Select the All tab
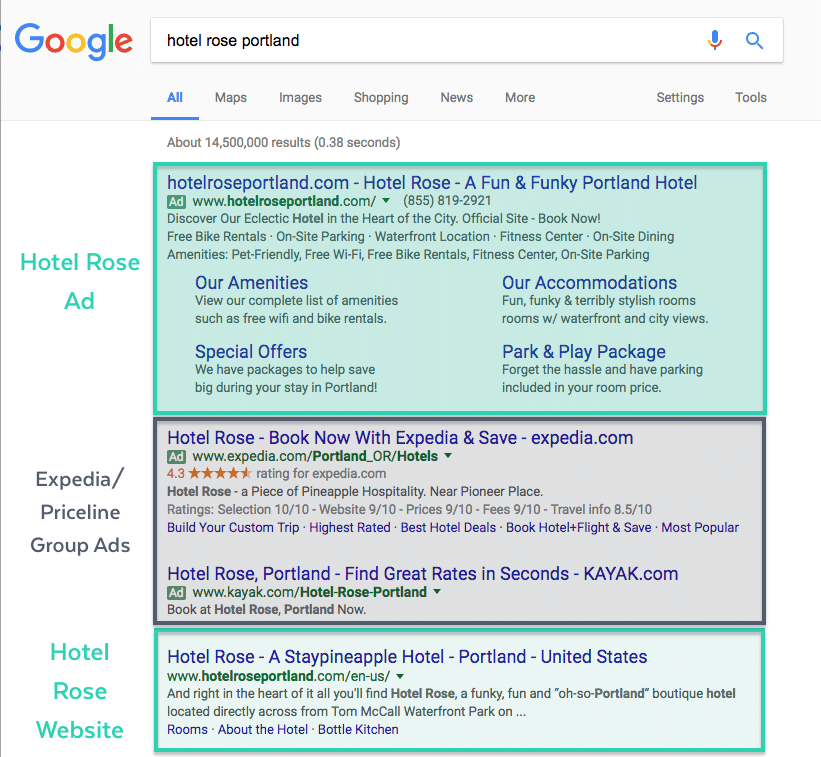The image size is (821, 757). [175, 97]
